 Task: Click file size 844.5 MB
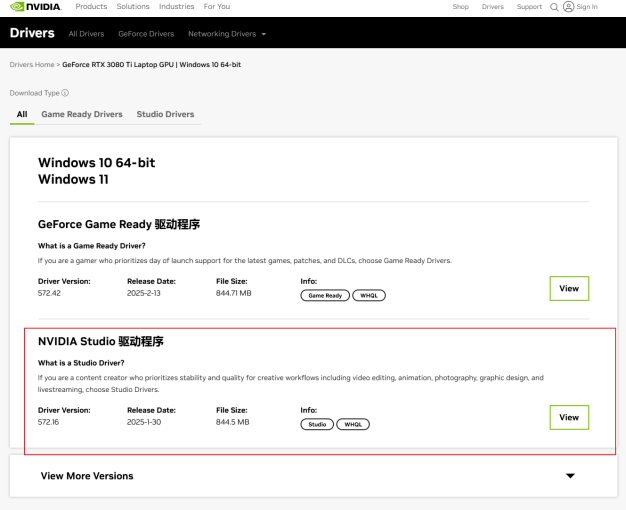tap(233, 422)
